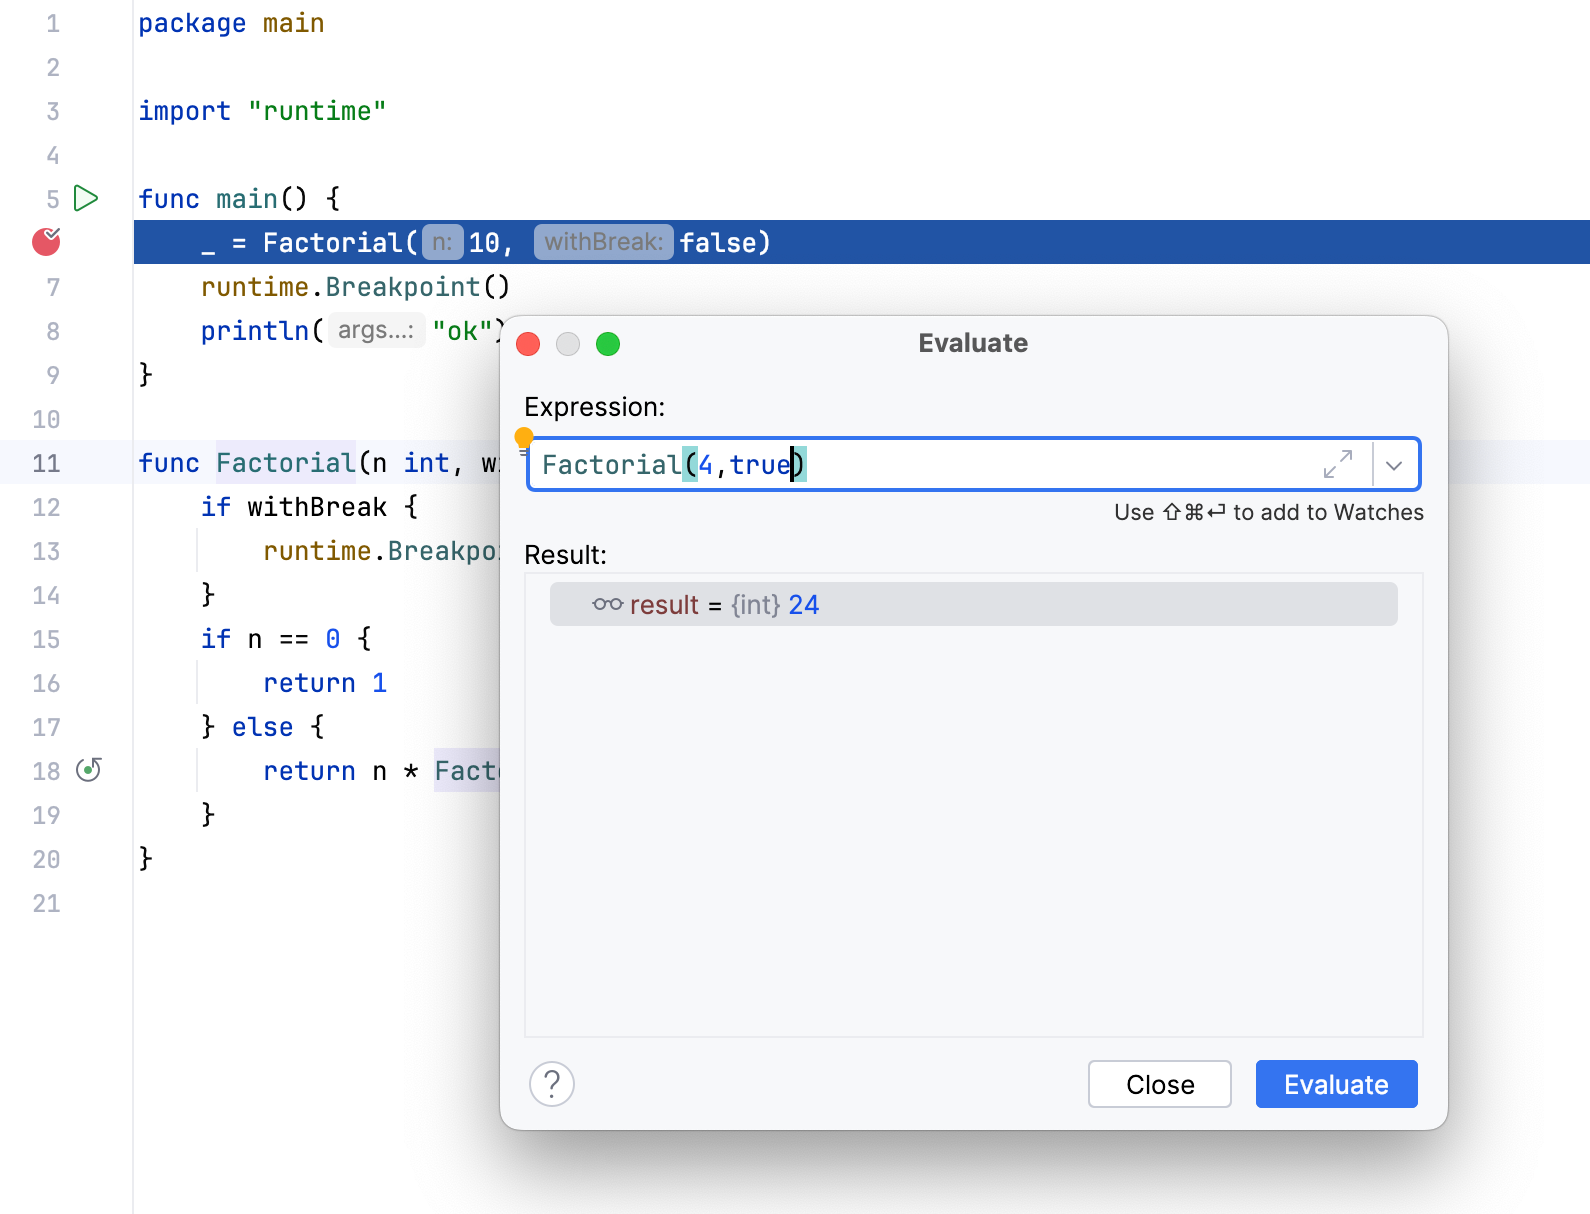The width and height of the screenshot is (1590, 1214).
Task: Click into the Expression input field
Action: click(x=1000, y=465)
